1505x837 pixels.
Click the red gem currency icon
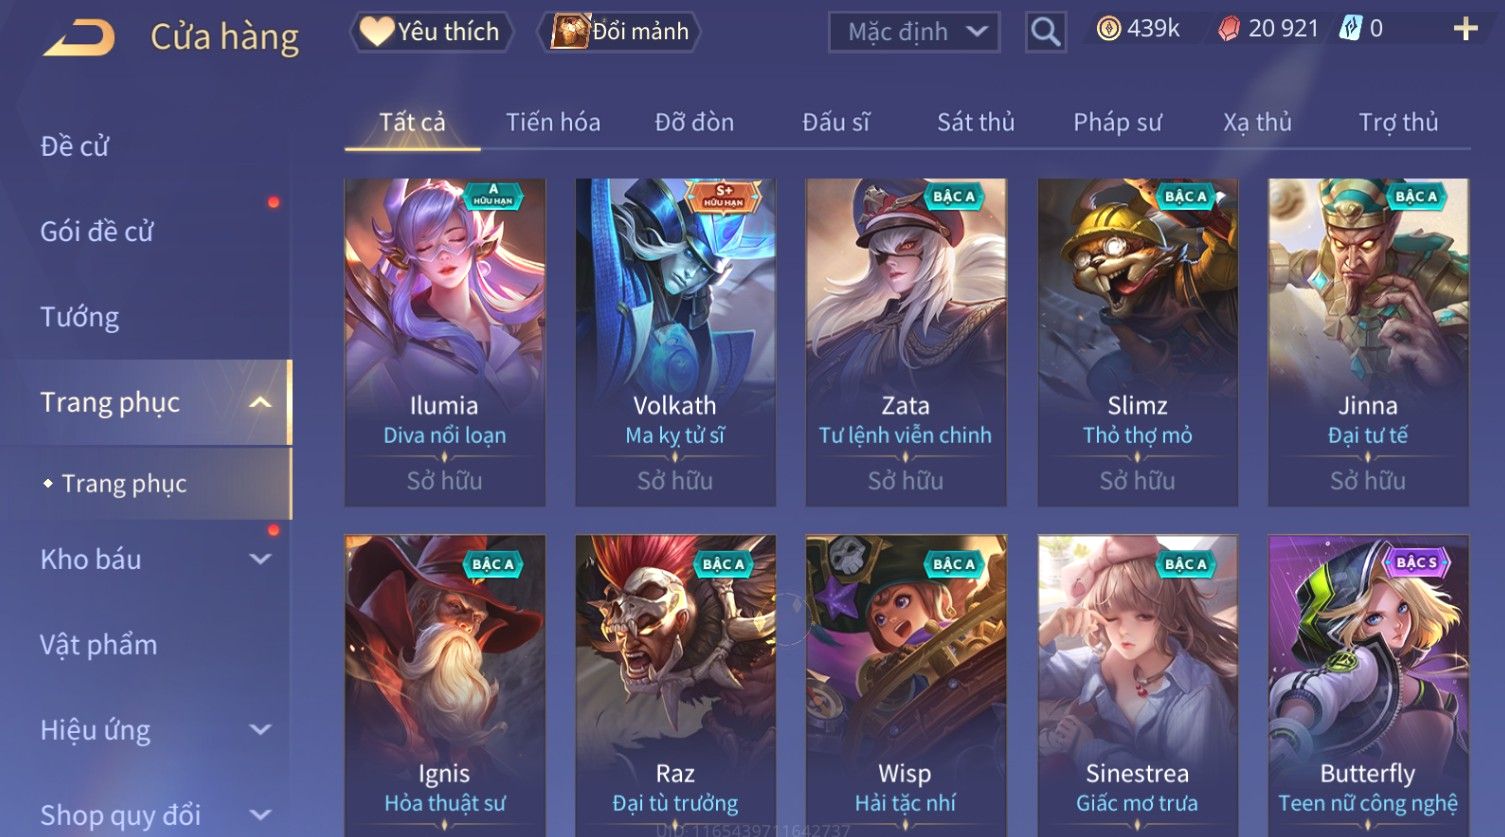pos(1228,29)
